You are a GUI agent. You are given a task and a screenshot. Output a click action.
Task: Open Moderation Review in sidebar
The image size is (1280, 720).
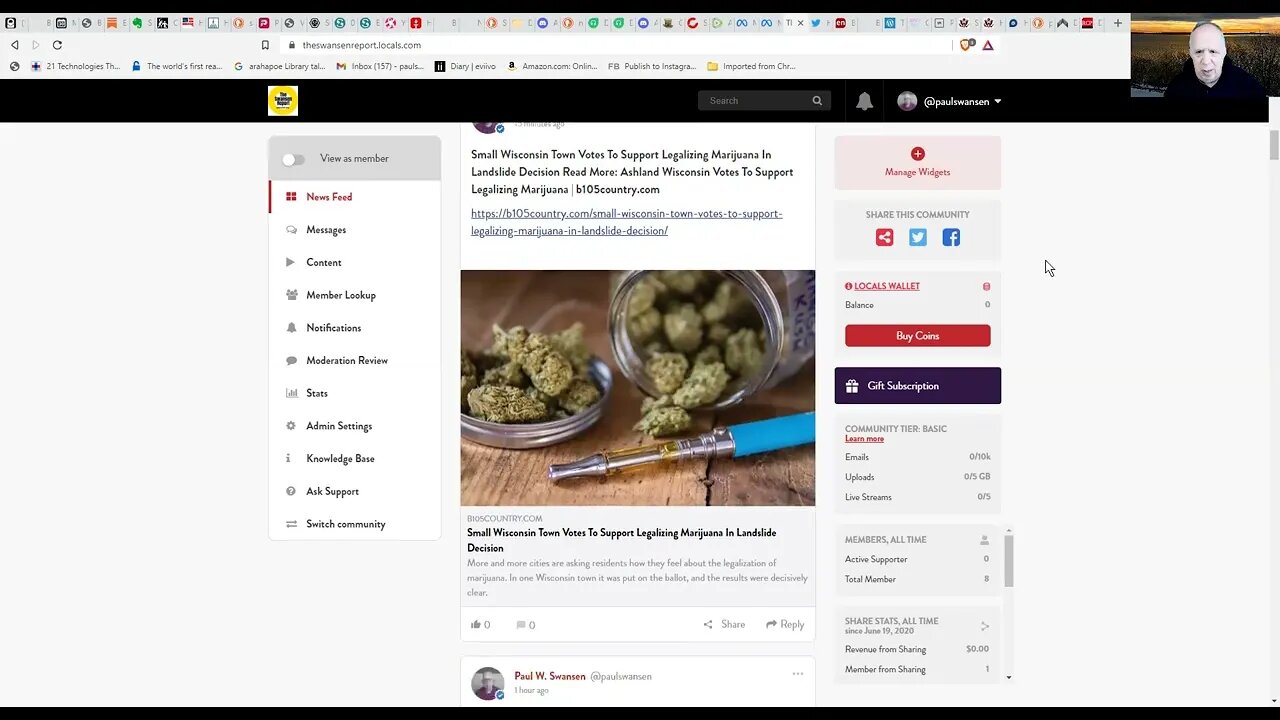[x=355, y=360]
